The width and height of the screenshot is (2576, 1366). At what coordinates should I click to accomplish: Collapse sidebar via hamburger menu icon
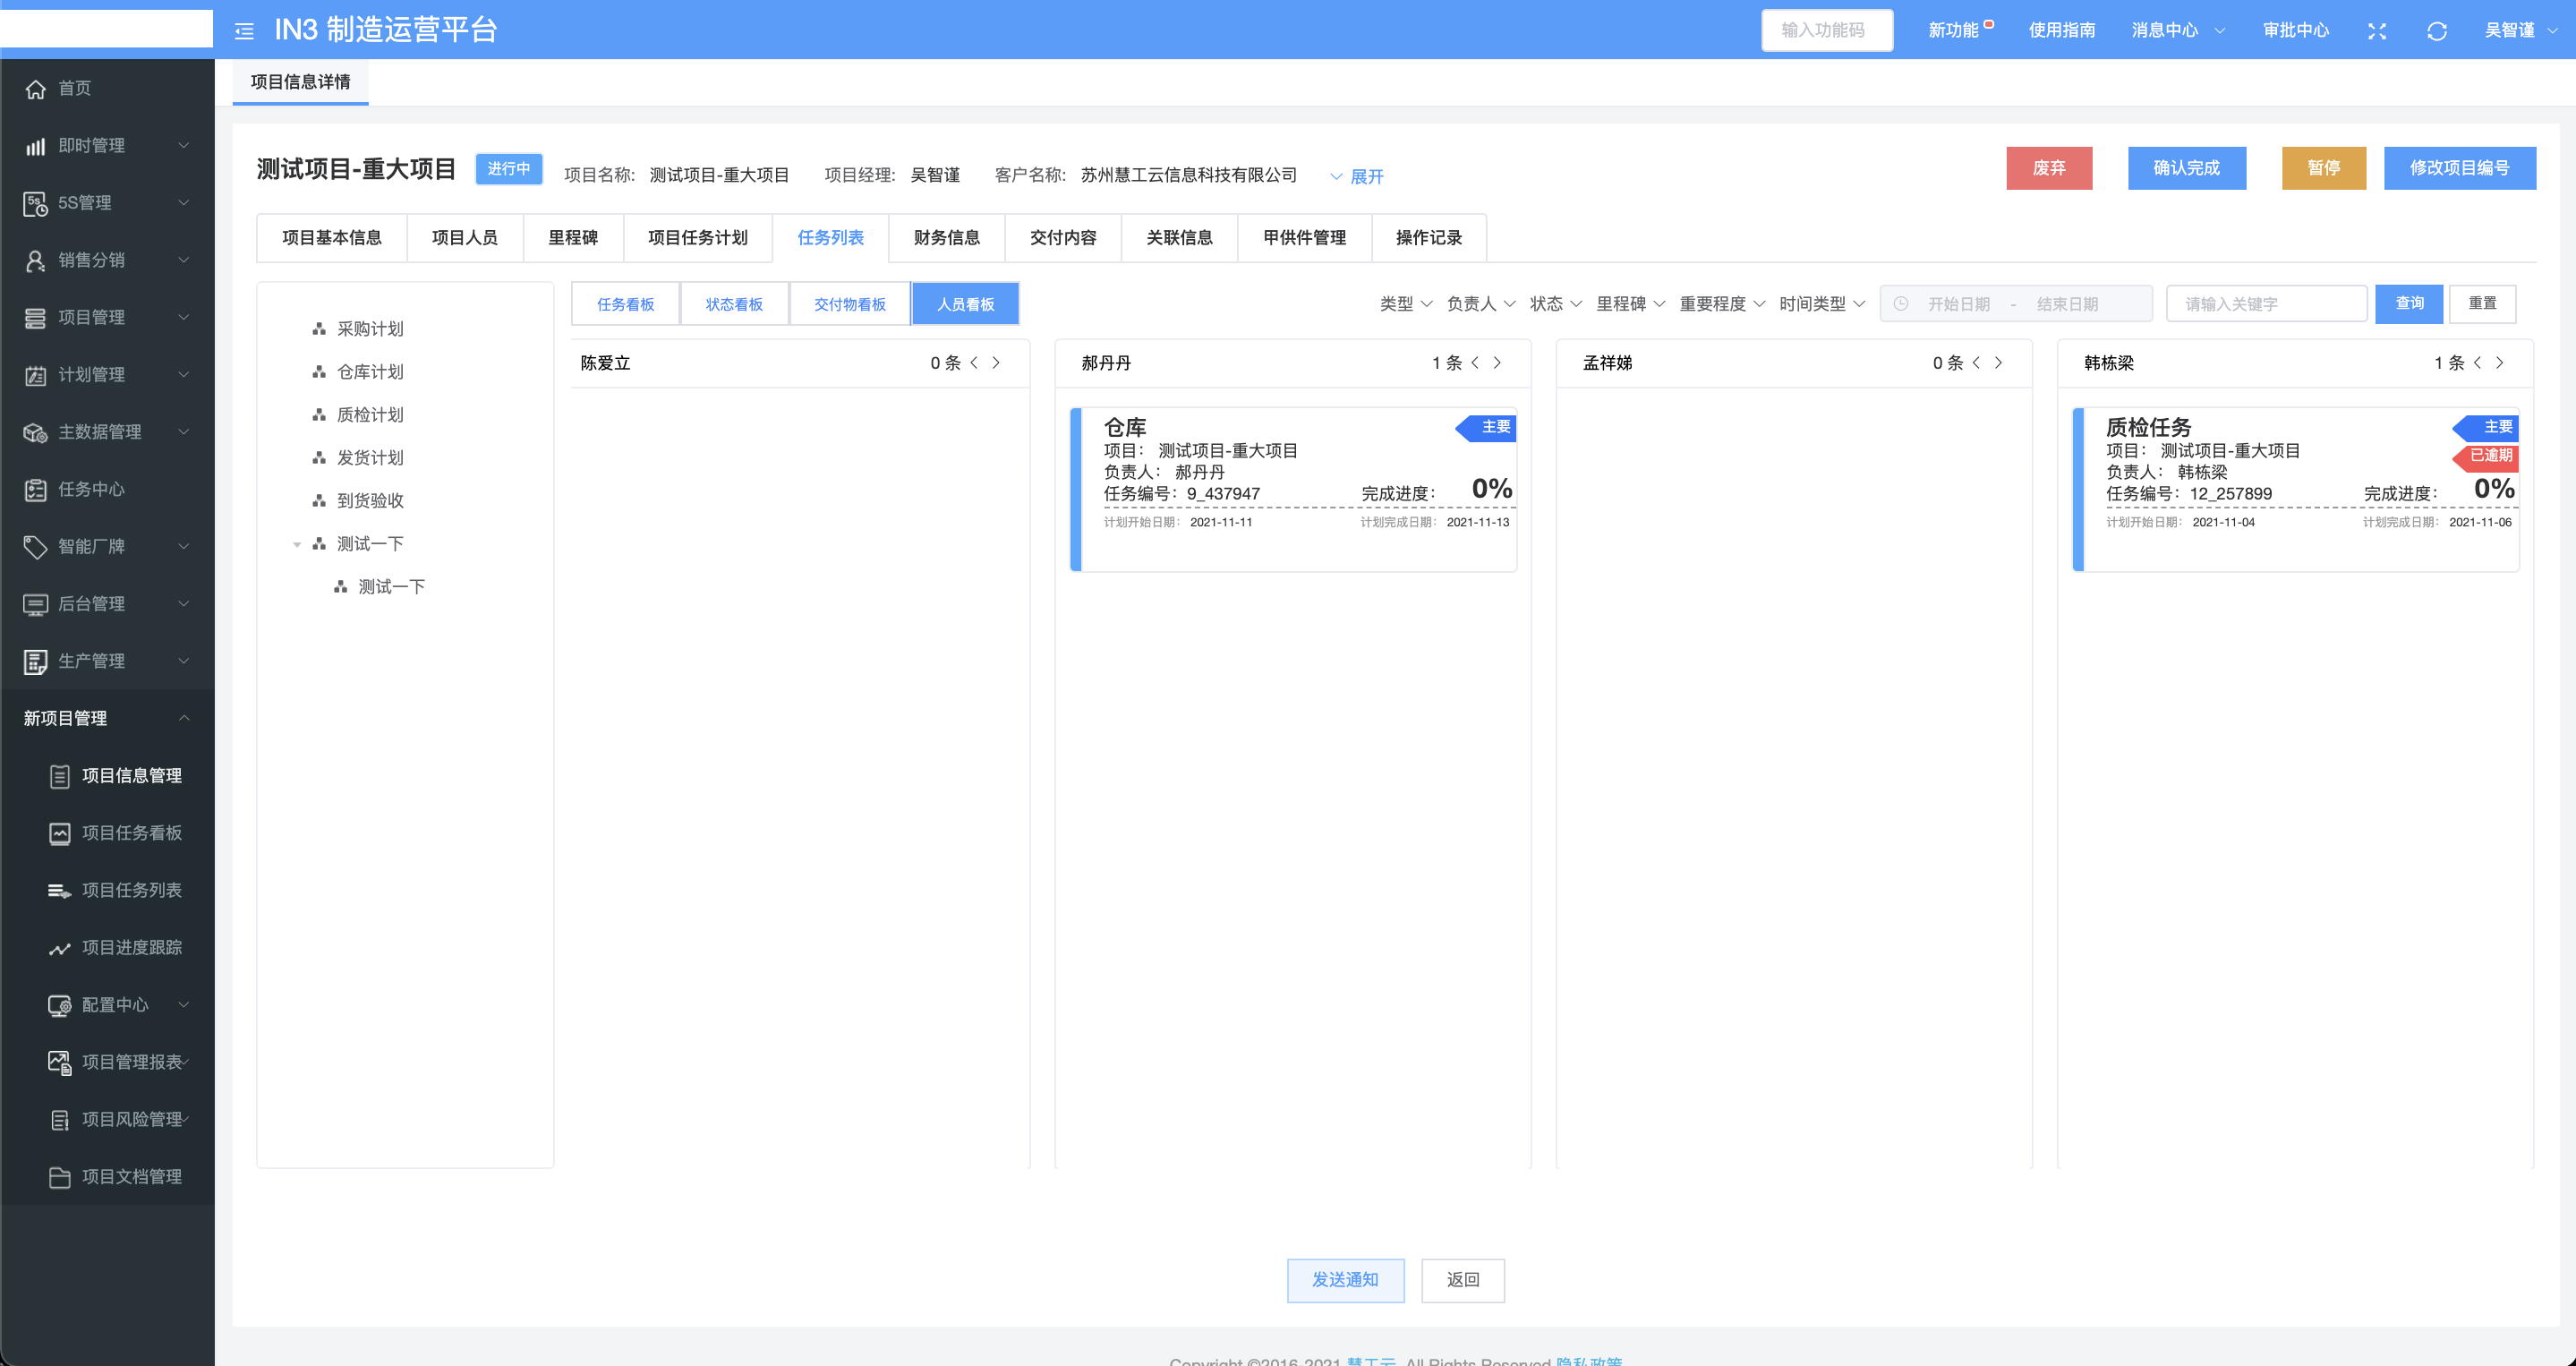pos(244,31)
